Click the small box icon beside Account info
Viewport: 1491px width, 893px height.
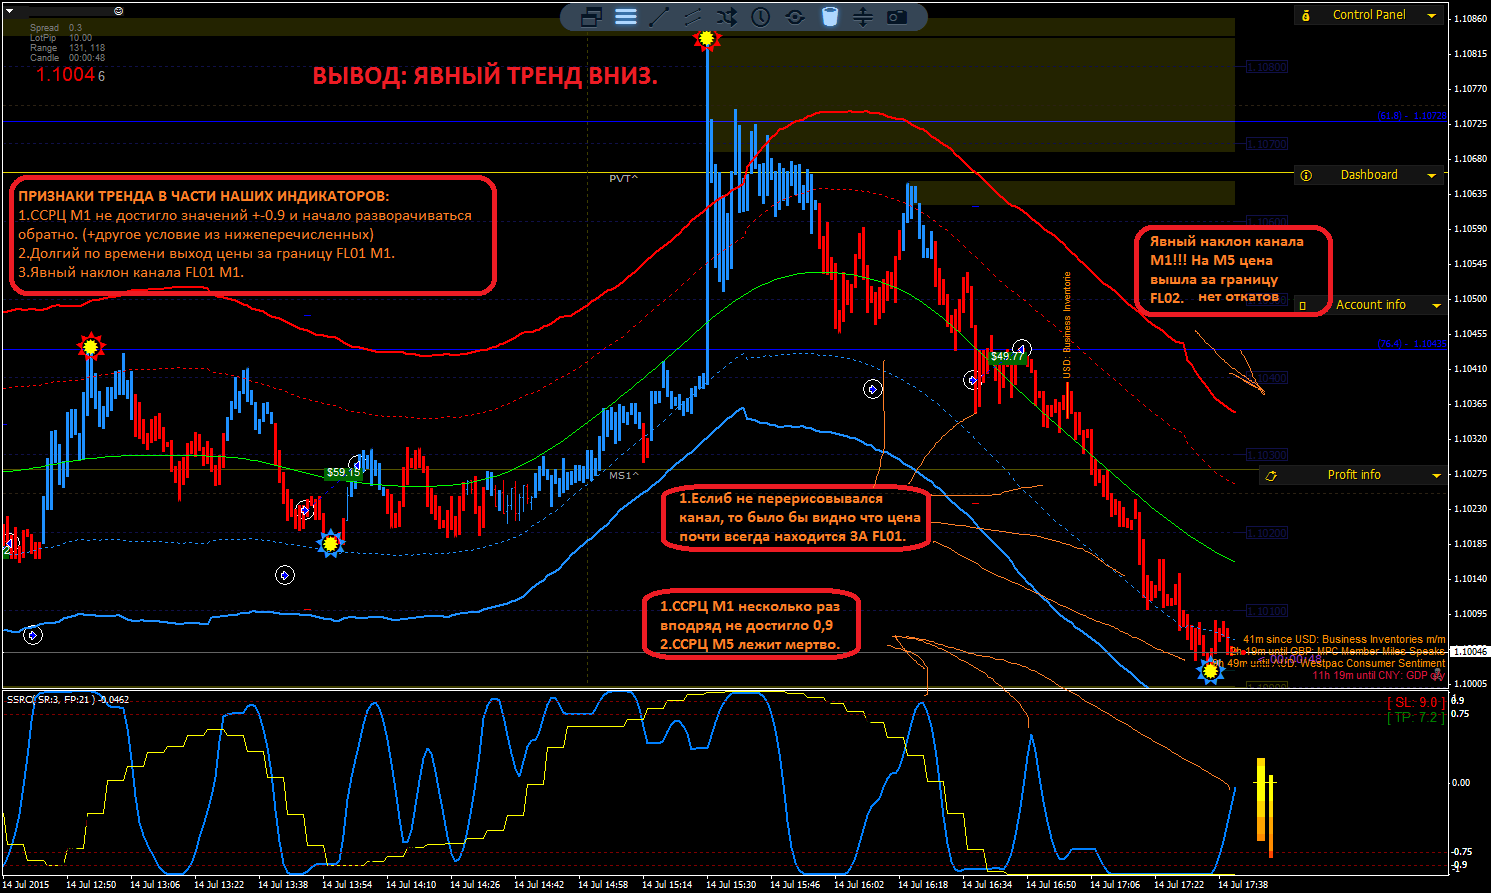click(x=1303, y=306)
